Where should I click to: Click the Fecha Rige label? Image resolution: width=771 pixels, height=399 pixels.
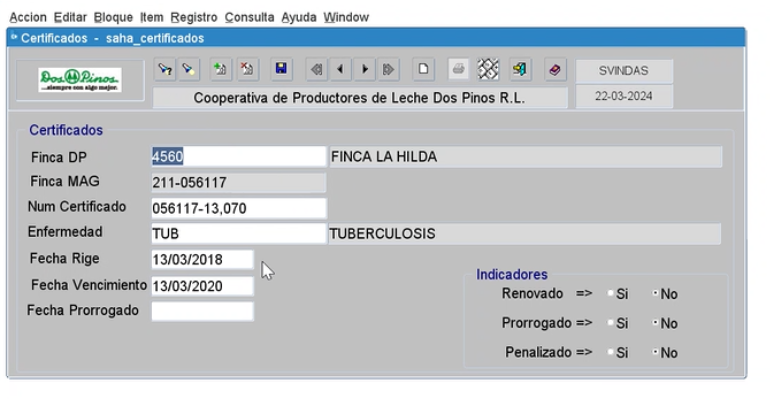tap(64, 258)
